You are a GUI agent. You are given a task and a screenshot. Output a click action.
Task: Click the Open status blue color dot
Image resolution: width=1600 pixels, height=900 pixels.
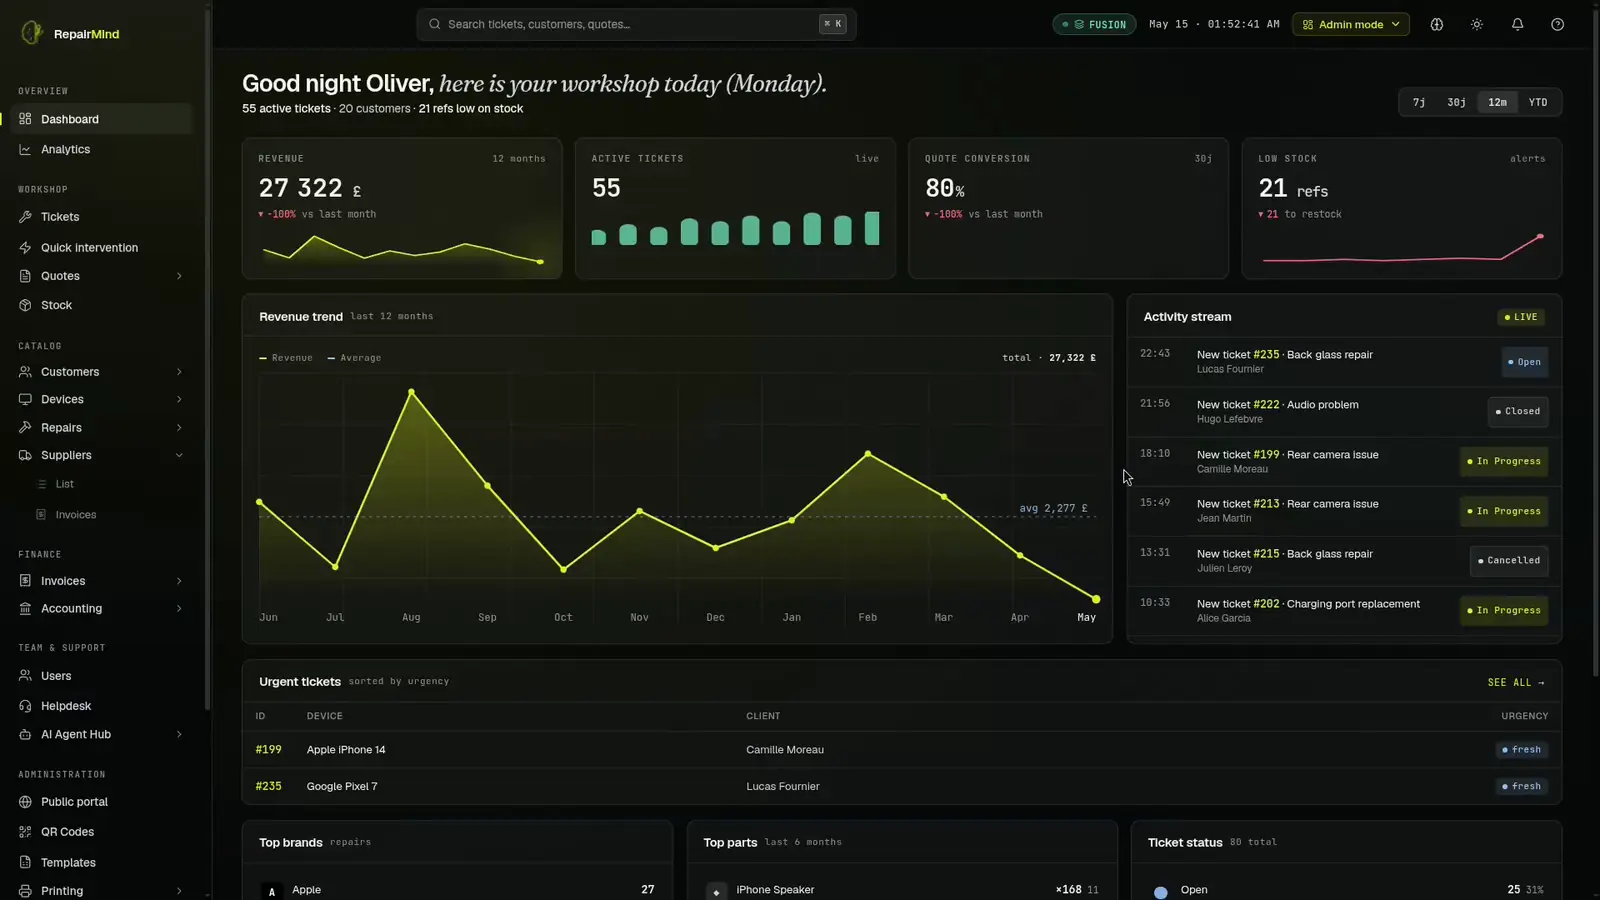1160,892
